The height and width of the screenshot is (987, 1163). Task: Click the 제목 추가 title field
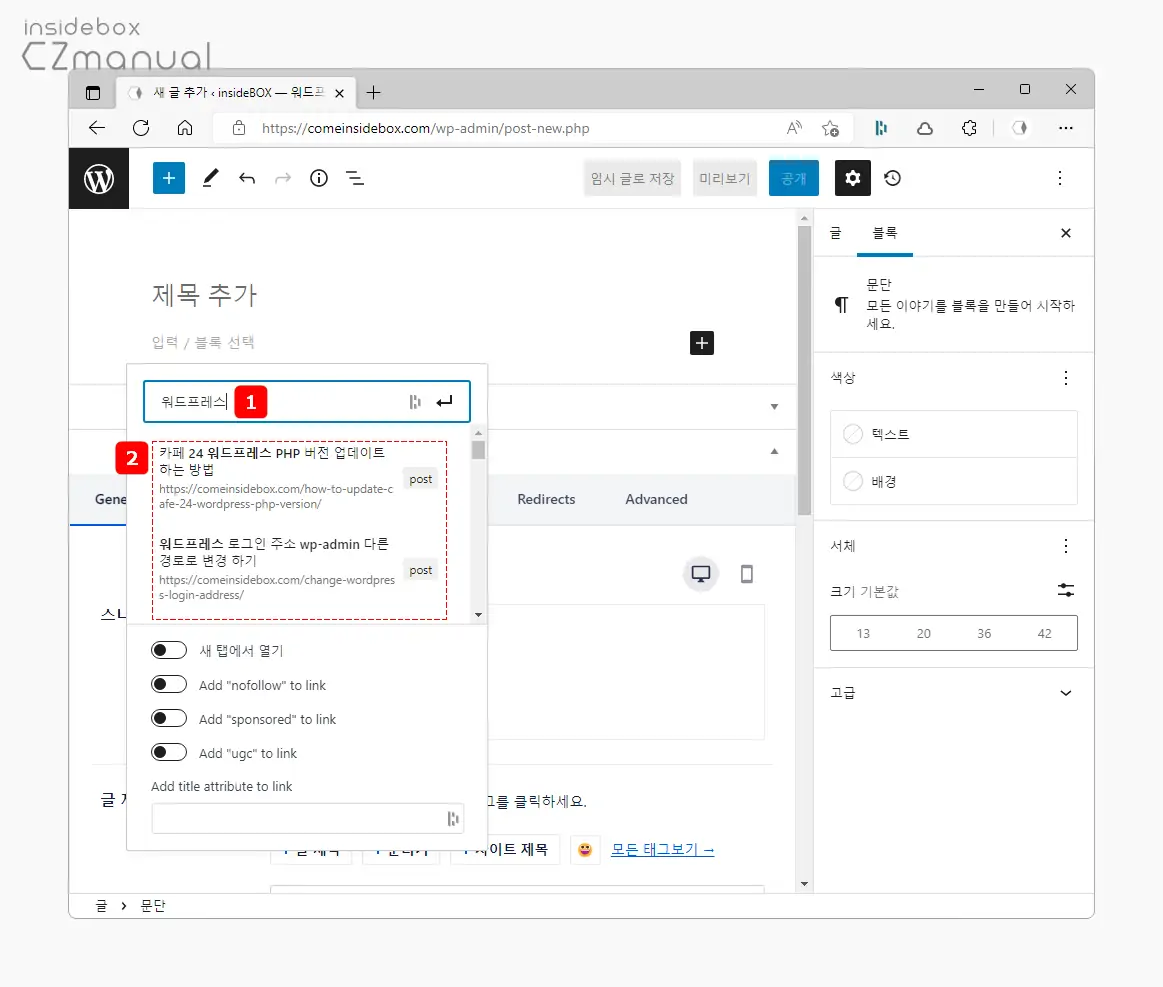205,294
